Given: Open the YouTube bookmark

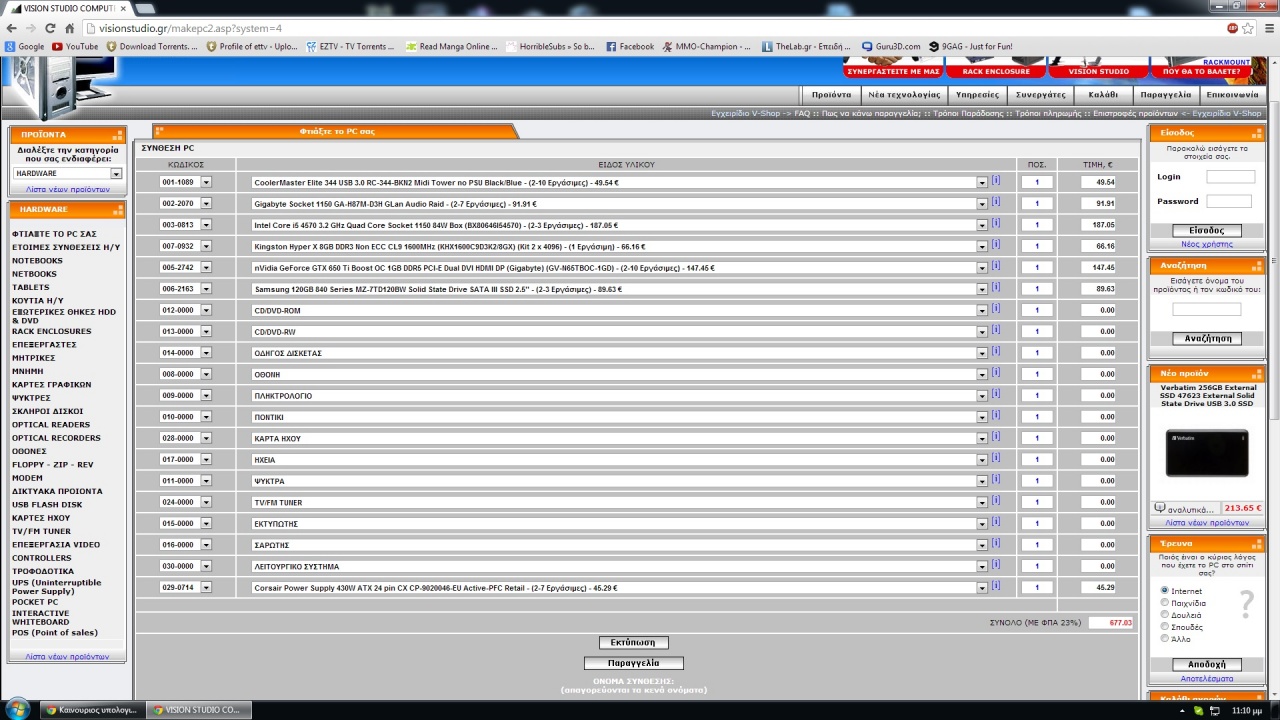Looking at the screenshot, I should [x=75, y=46].
